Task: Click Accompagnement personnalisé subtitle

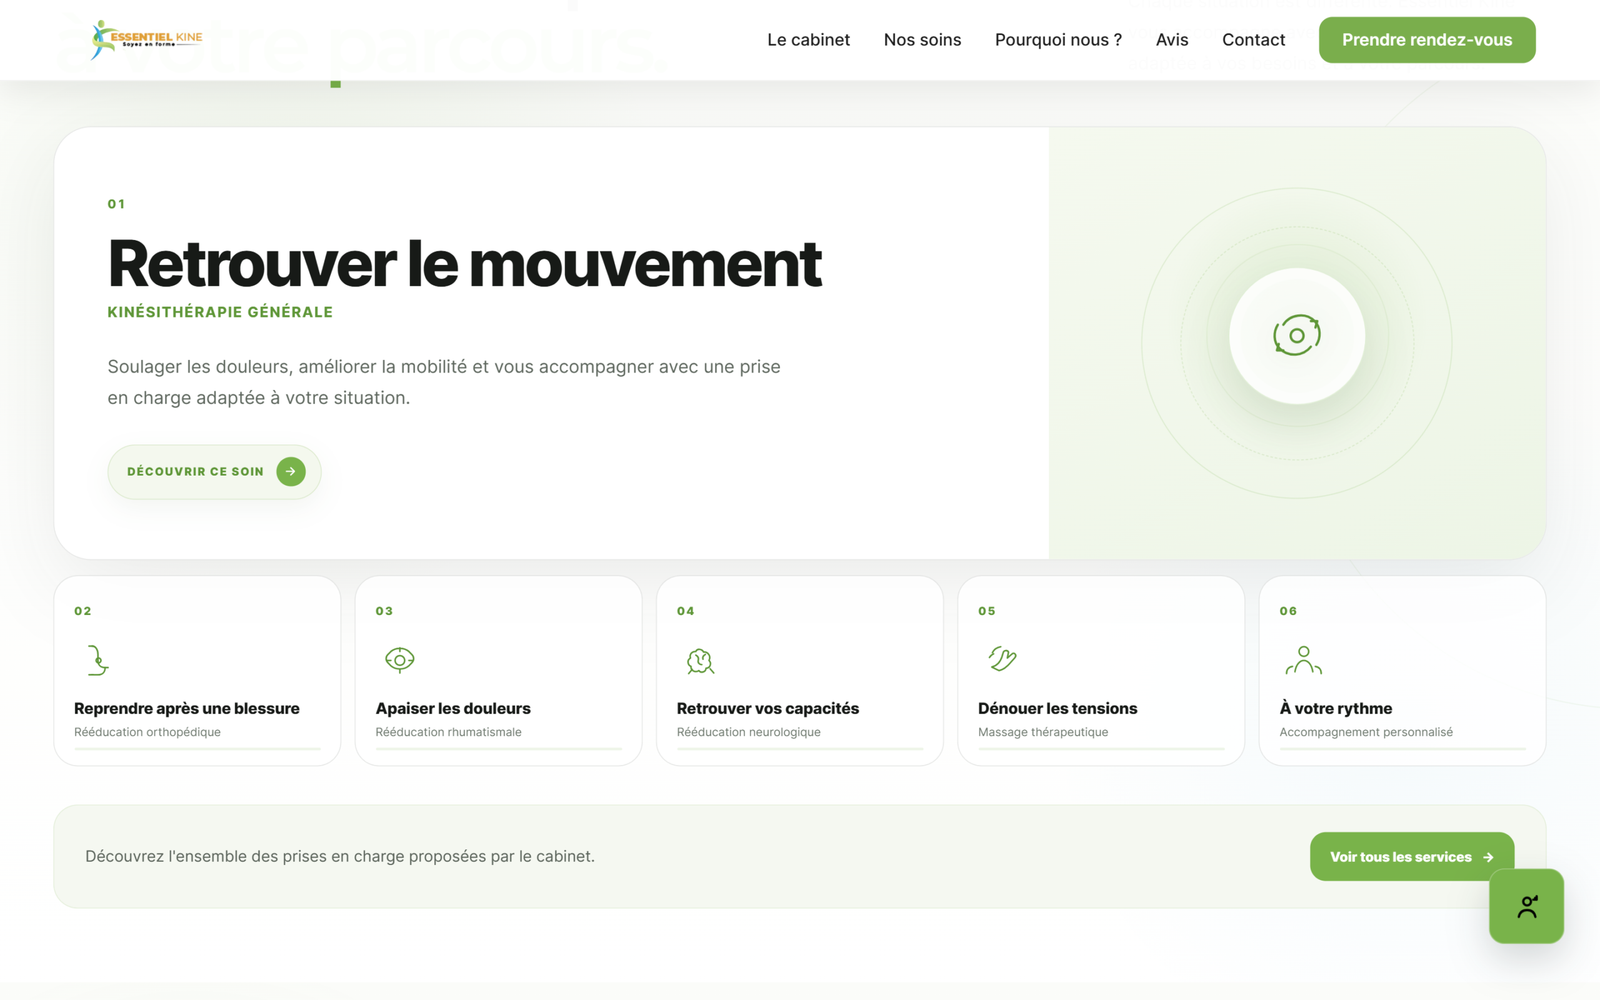Action: pyautogui.click(x=1366, y=732)
